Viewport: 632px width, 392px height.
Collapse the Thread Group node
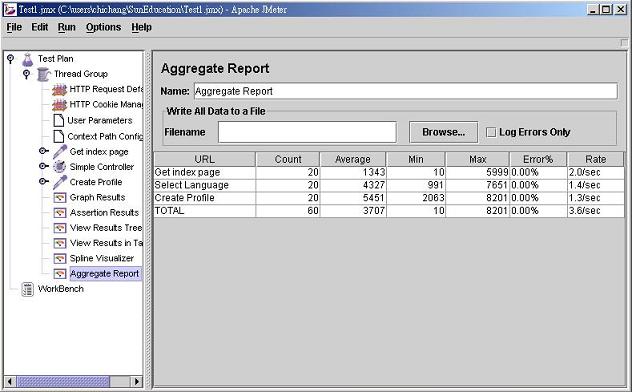point(26,74)
